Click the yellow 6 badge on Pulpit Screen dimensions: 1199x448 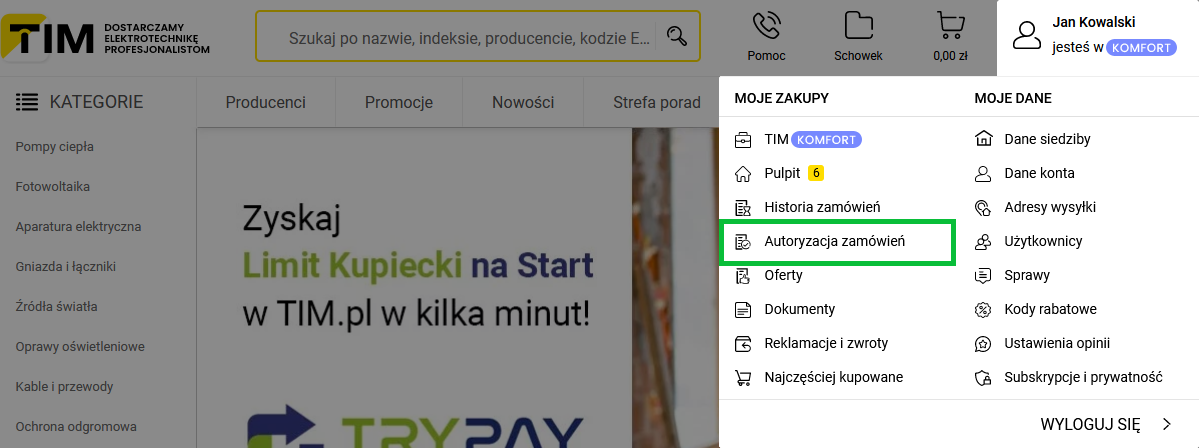[x=816, y=174]
